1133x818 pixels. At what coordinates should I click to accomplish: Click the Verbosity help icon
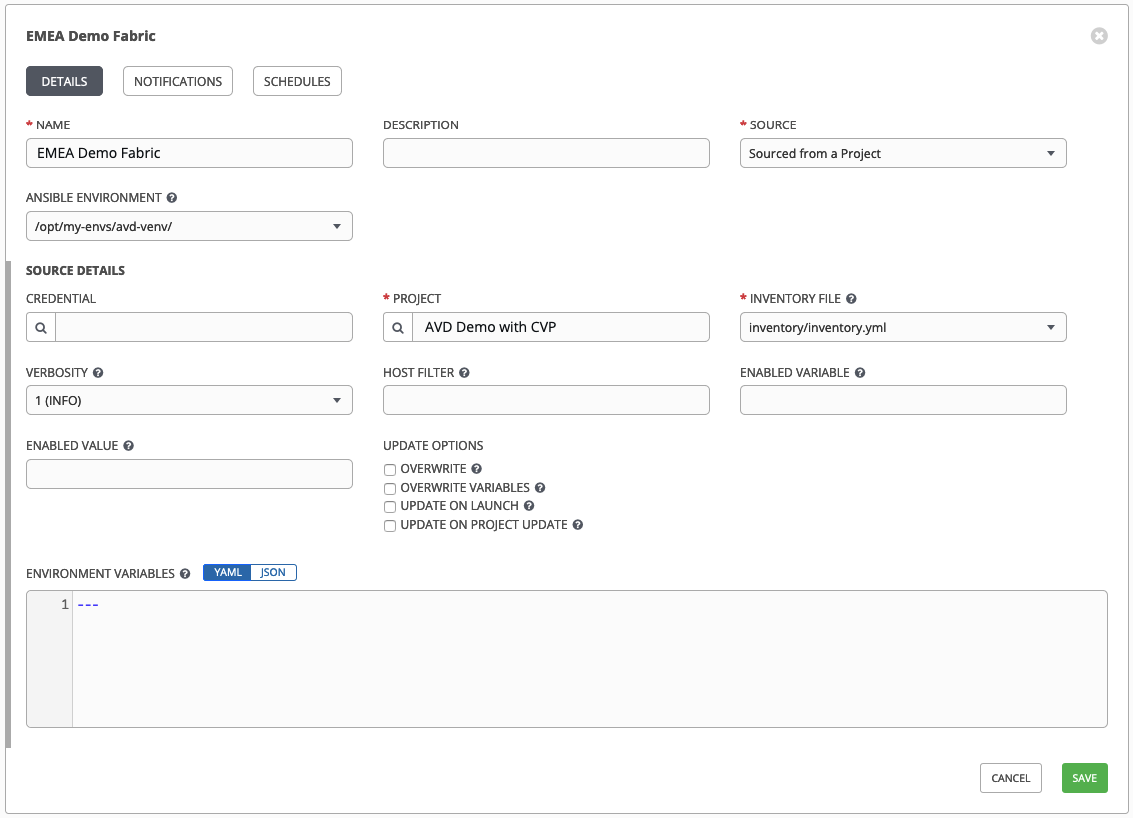pos(97,372)
